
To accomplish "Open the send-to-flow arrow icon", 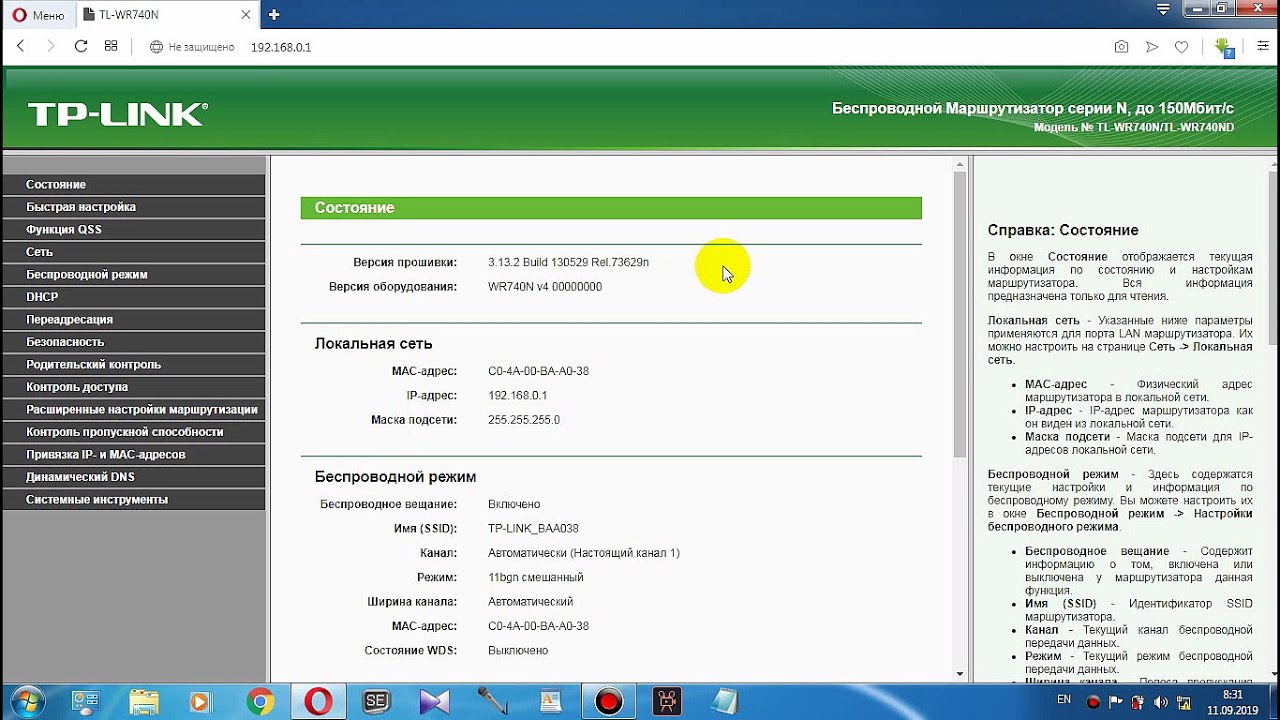I will (x=1152, y=46).
